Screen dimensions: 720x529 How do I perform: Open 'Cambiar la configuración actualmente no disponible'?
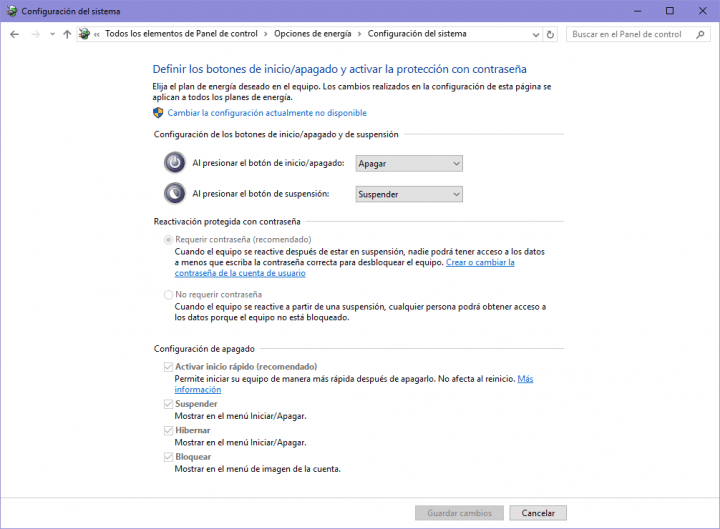[x=267, y=113]
